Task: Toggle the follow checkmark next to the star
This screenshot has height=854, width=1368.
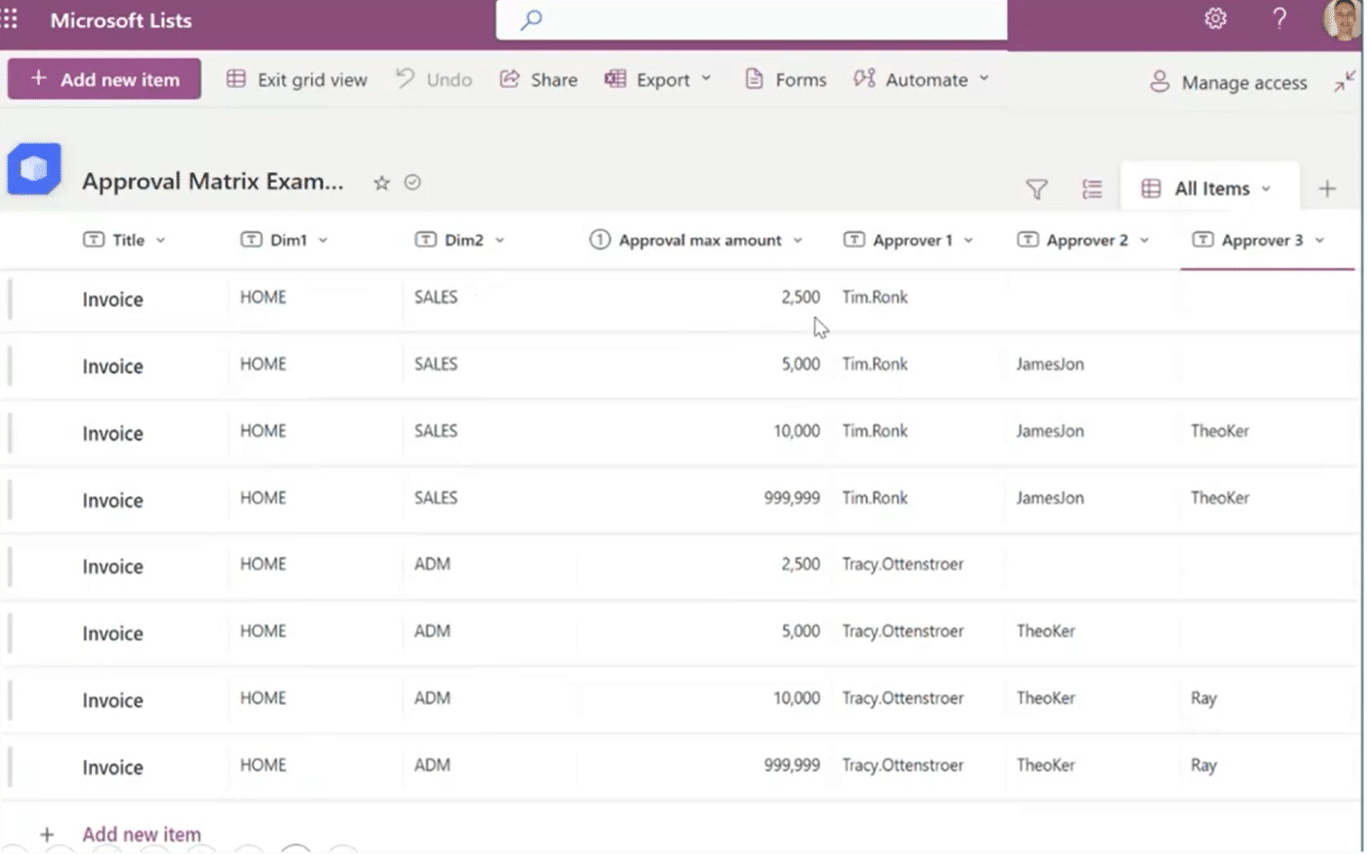Action: (412, 183)
